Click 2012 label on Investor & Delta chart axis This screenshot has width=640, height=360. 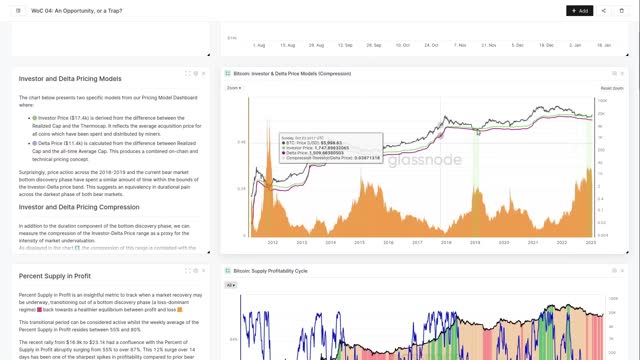click(273, 242)
